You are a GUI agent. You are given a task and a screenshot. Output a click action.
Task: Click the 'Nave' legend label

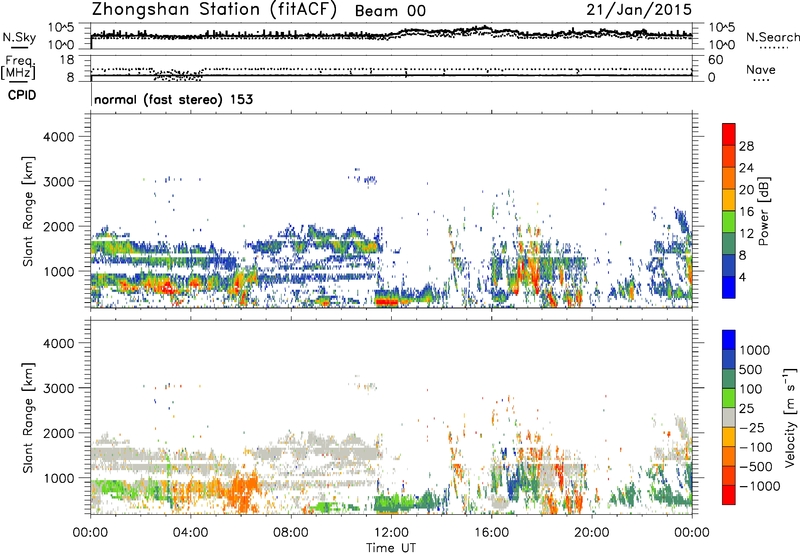pyautogui.click(x=761, y=70)
